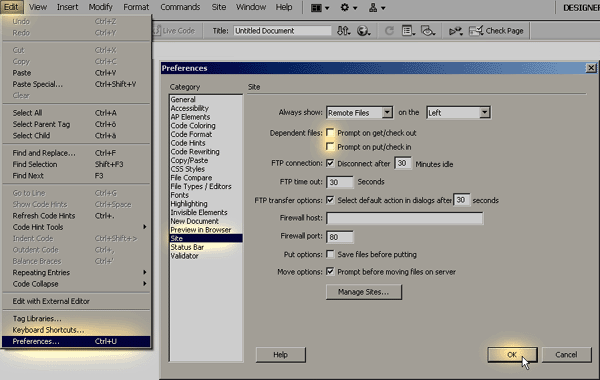The image size is (600, 380).
Task: Click the Help button in Preferences dialog
Action: pos(280,355)
